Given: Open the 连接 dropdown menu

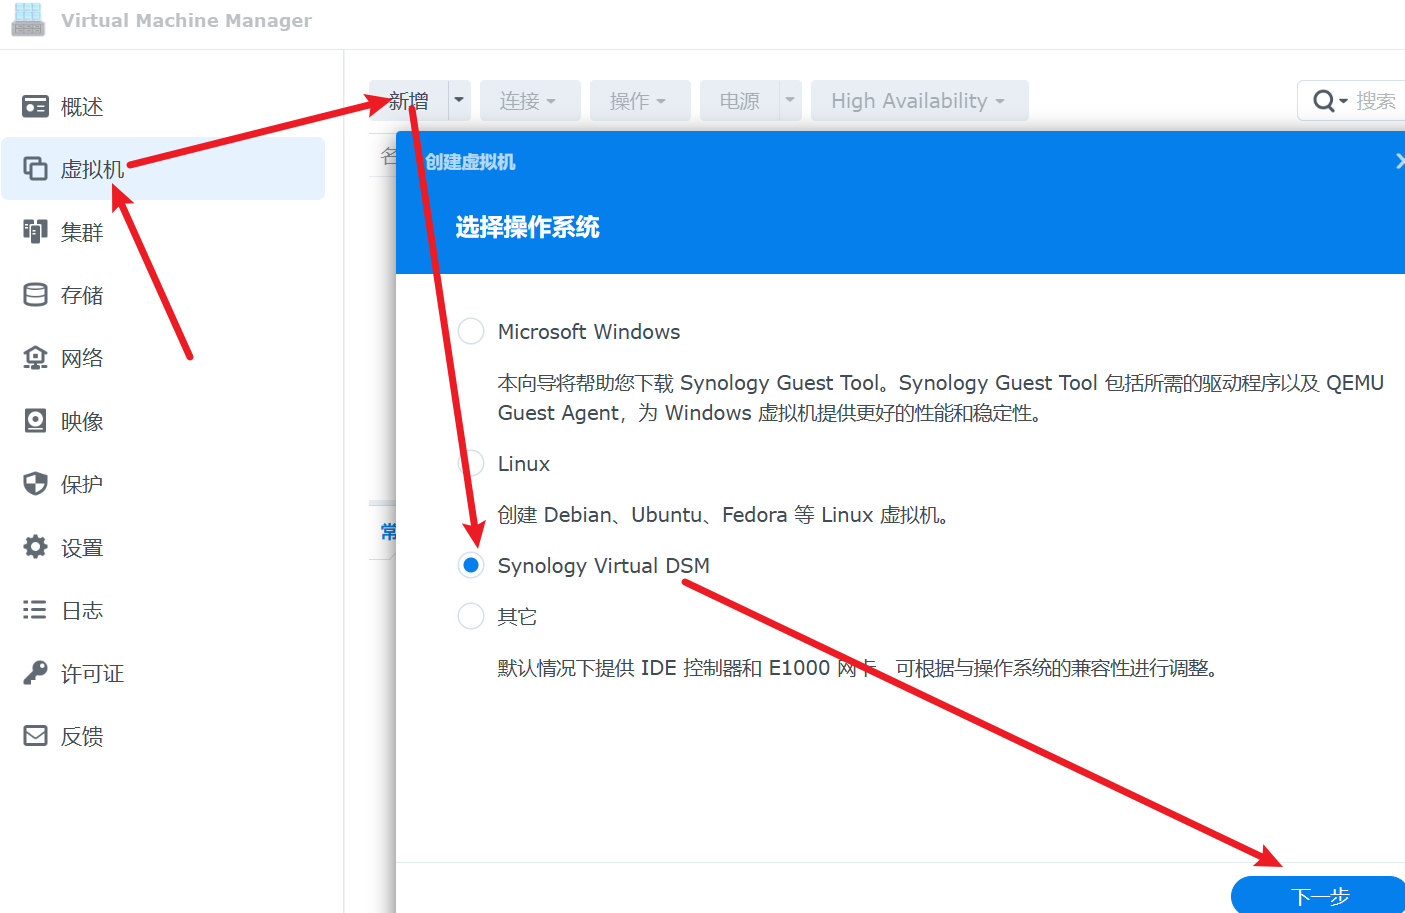Looking at the screenshot, I should tap(530, 100).
